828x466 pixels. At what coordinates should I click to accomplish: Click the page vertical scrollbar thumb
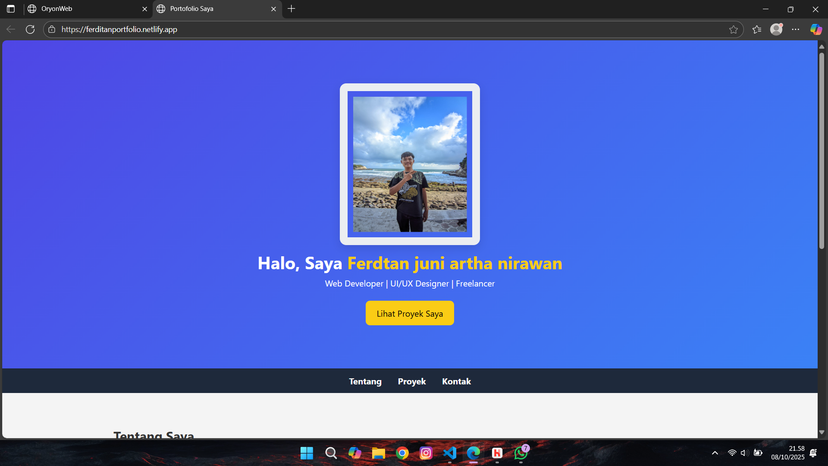[822, 151]
